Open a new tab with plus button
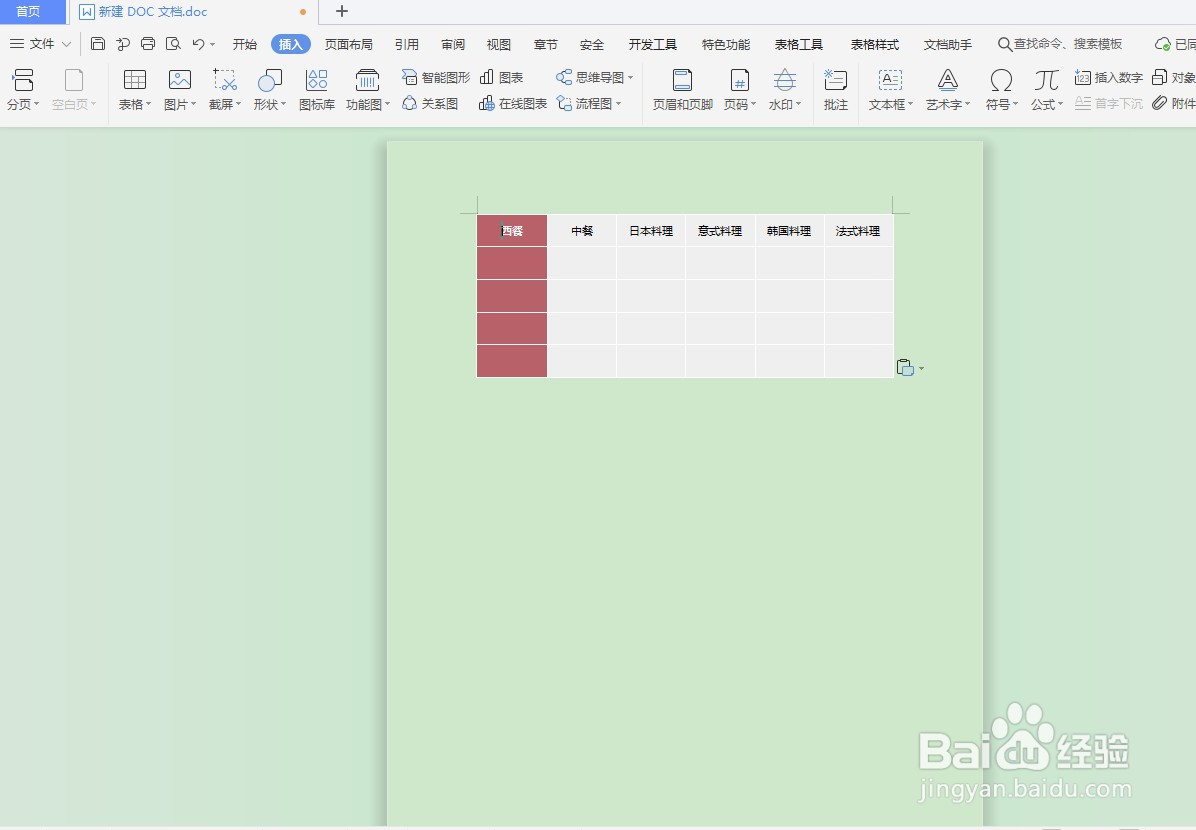This screenshot has width=1196, height=830. (342, 11)
